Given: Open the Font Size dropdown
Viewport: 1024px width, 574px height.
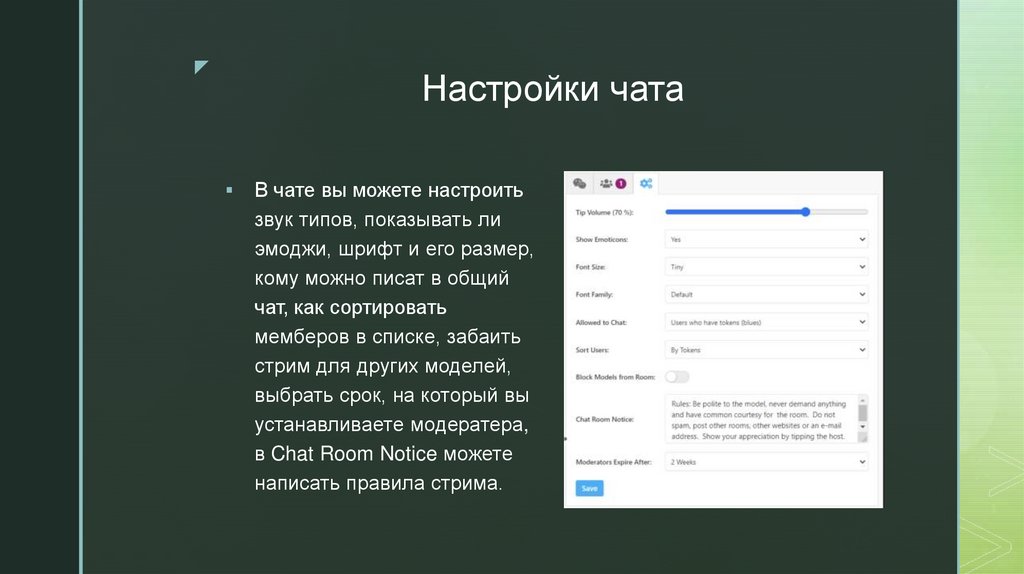Looking at the screenshot, I should coord(766,267).
